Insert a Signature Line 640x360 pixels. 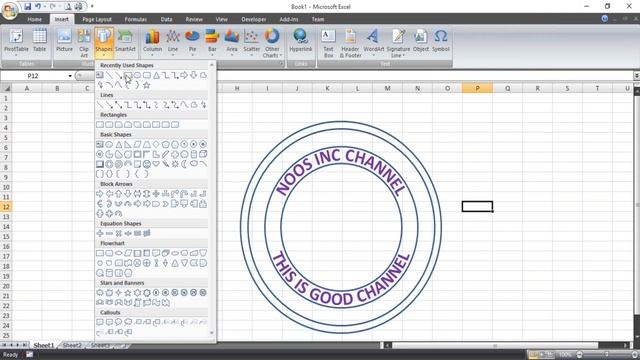coord(398,43)
